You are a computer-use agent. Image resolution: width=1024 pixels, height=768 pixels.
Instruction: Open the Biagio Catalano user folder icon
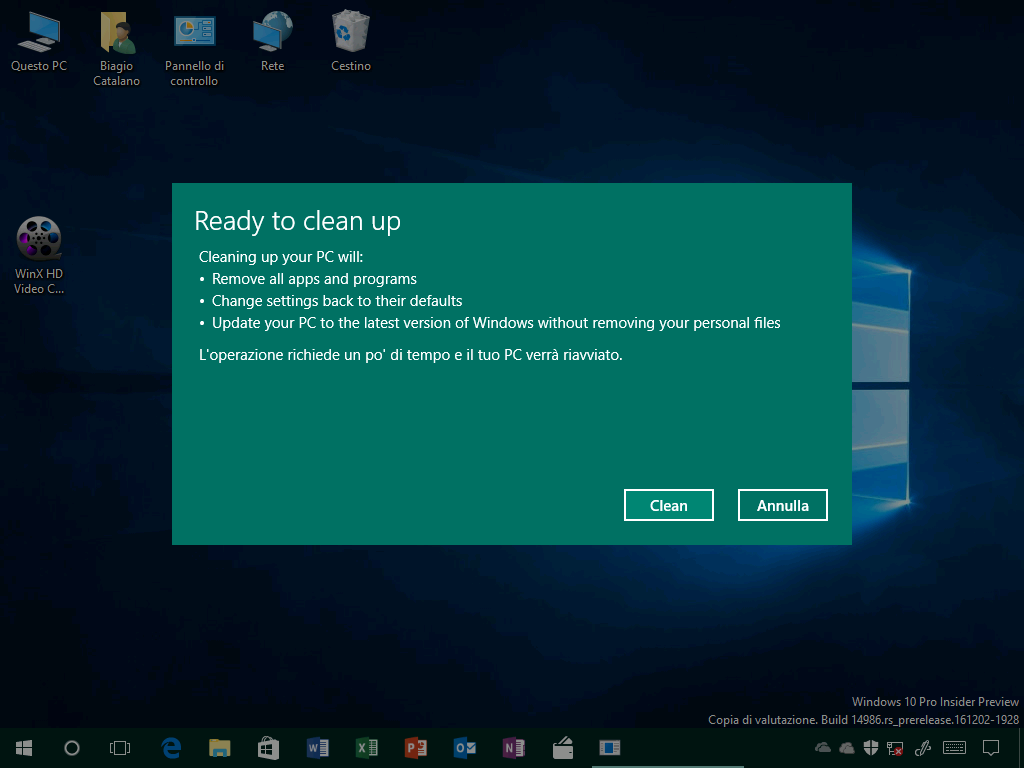coord(116,49)
